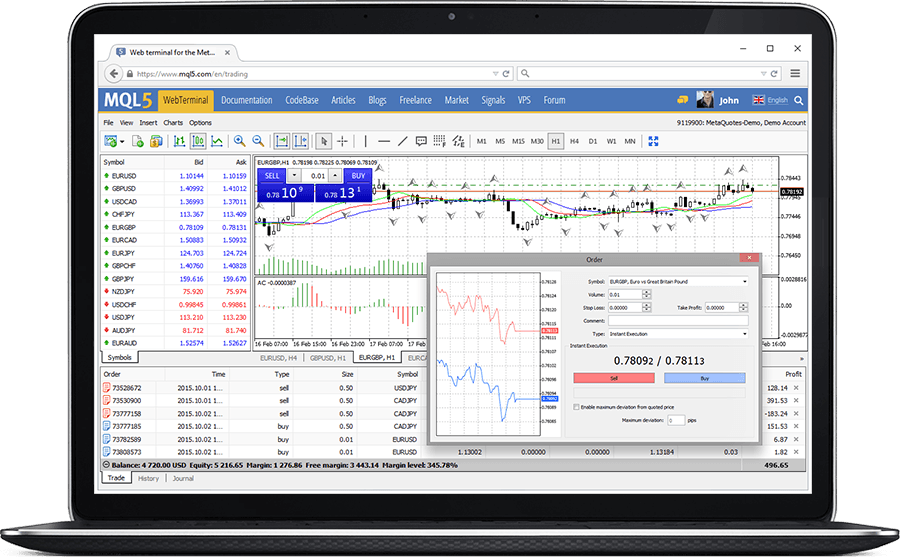Toggle chart auto scroll icon

[282, 141]
